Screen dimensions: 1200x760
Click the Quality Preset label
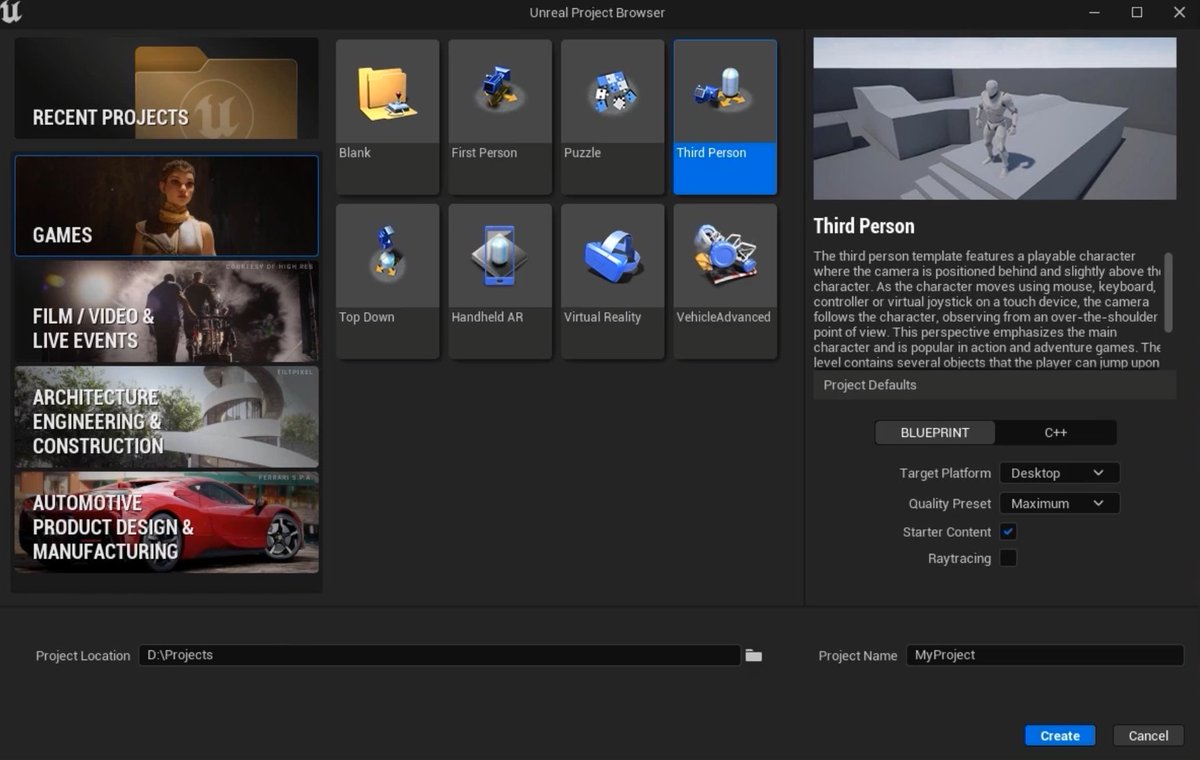[x=950, y=504]
